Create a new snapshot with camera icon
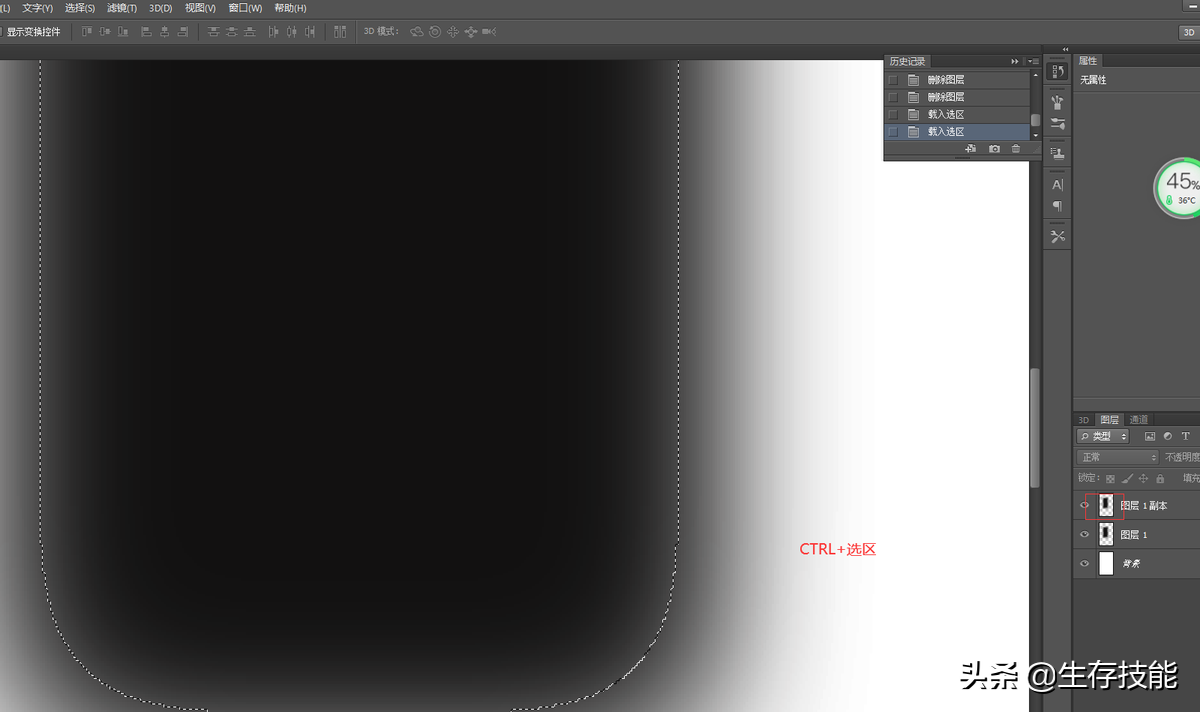The height and width of the screenshot is (712, 1200). coord(994,149)
